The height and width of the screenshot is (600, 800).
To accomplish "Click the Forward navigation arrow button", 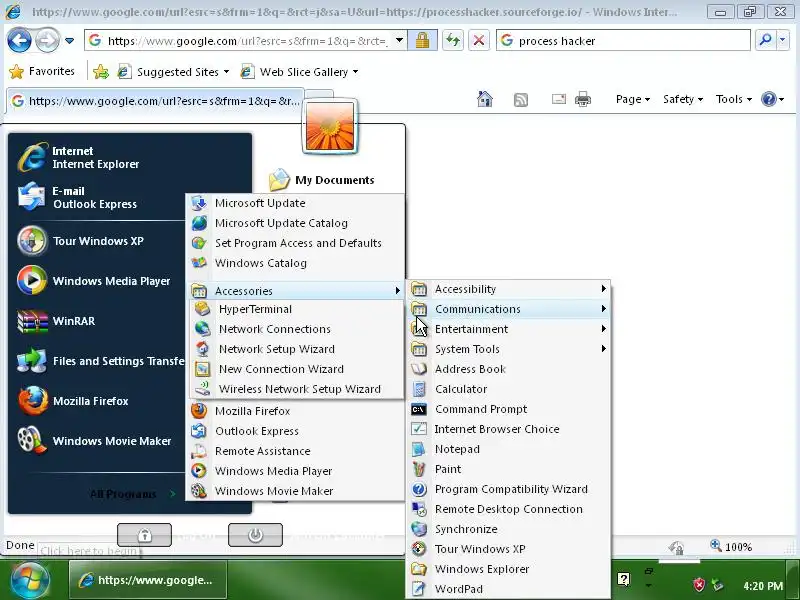I will [x=47, y=40].
